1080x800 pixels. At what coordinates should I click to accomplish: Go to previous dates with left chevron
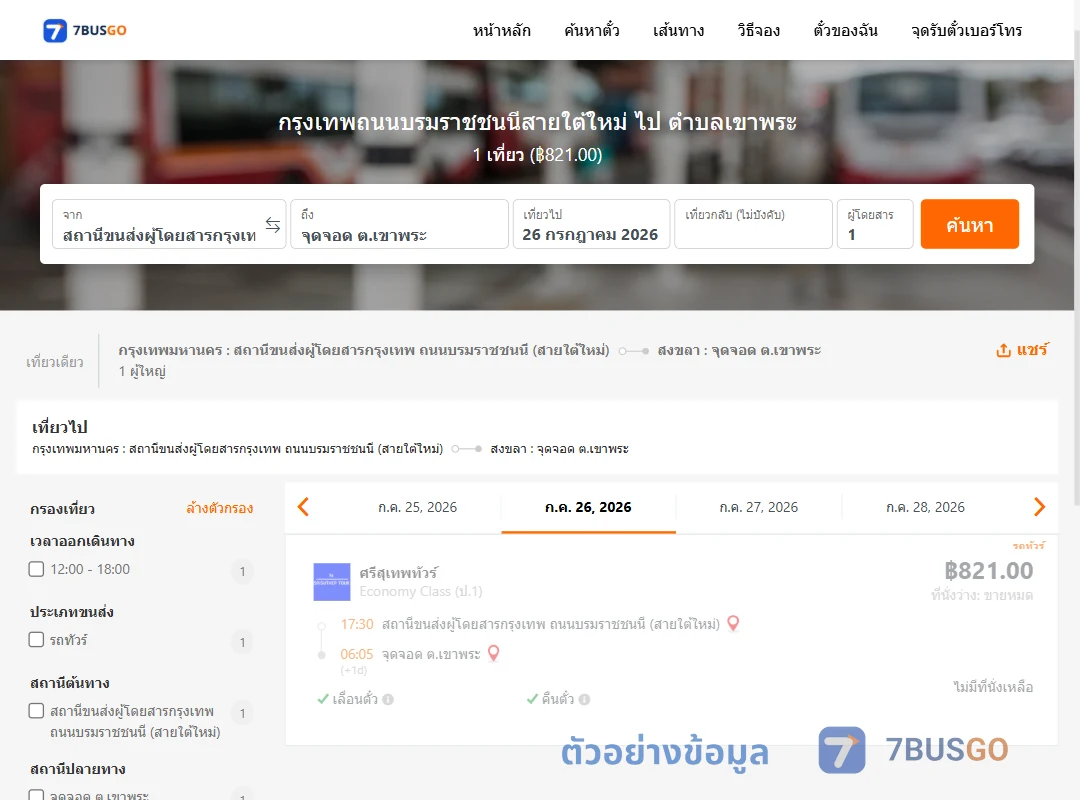point(303,507)
